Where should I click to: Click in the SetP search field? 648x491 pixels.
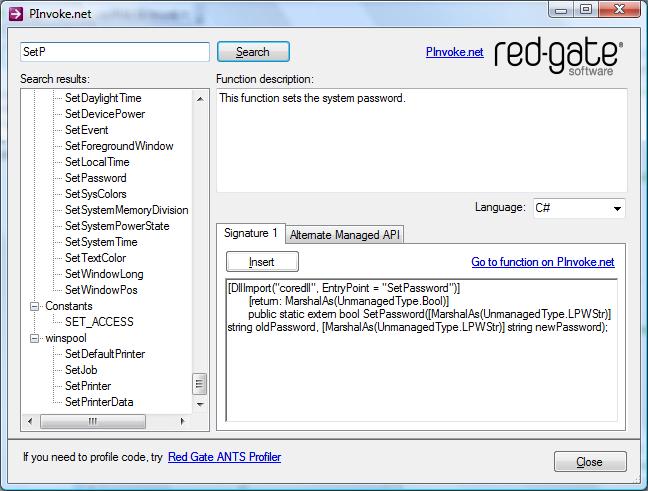[114, 52]
